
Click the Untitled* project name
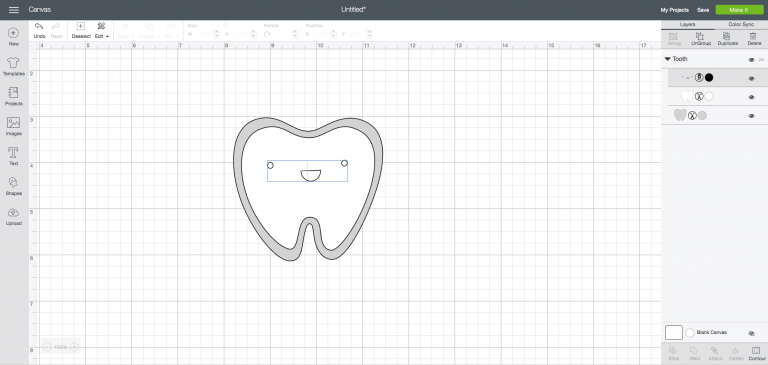click(x=354, y=10)
